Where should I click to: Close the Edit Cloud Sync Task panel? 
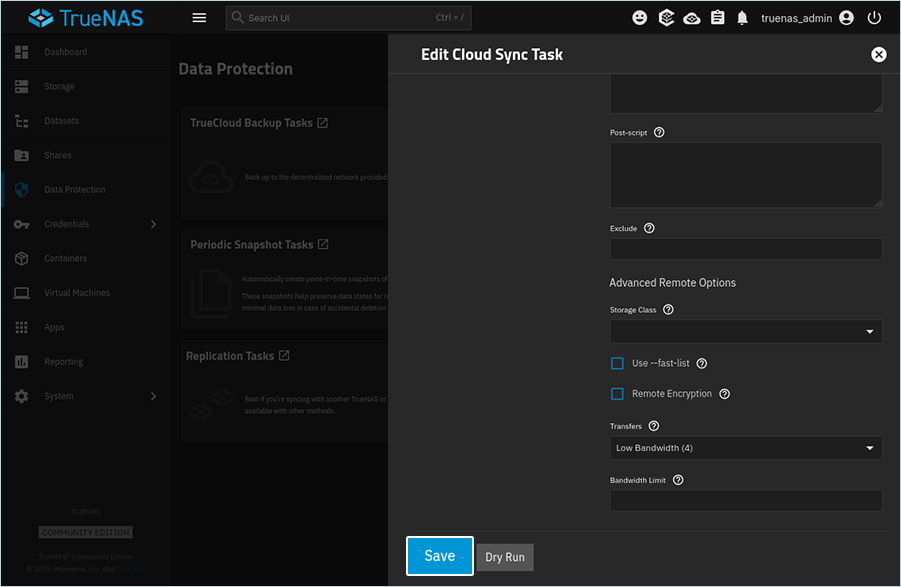coord(878,55)
